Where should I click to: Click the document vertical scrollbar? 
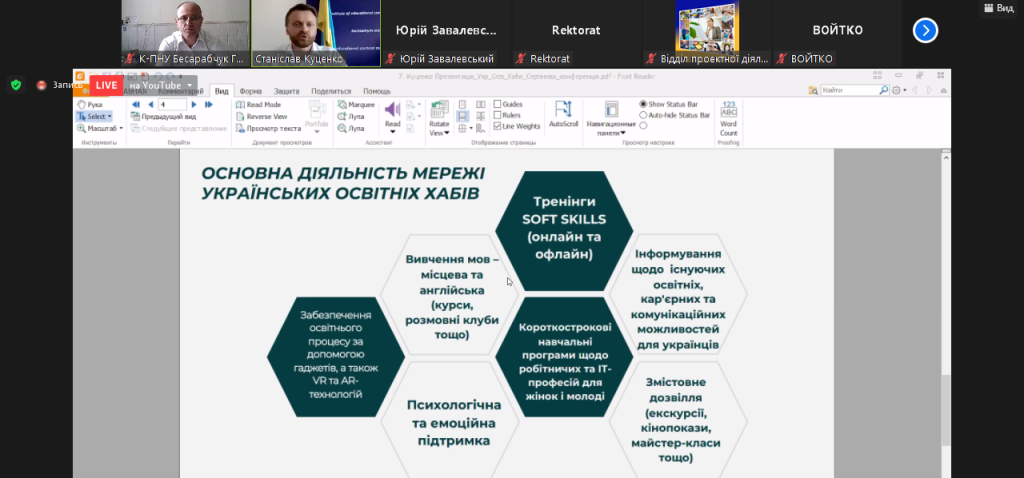click(946, 300)
